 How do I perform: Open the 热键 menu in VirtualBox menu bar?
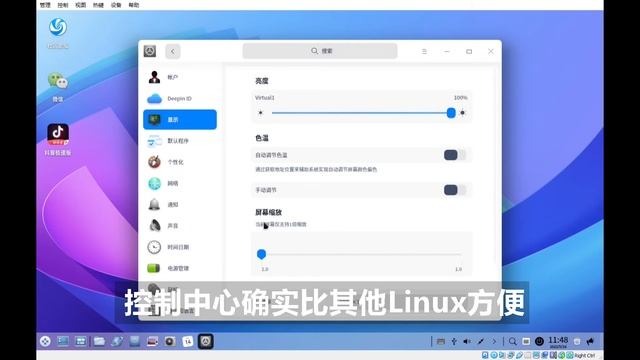click(x=98, y=5)
